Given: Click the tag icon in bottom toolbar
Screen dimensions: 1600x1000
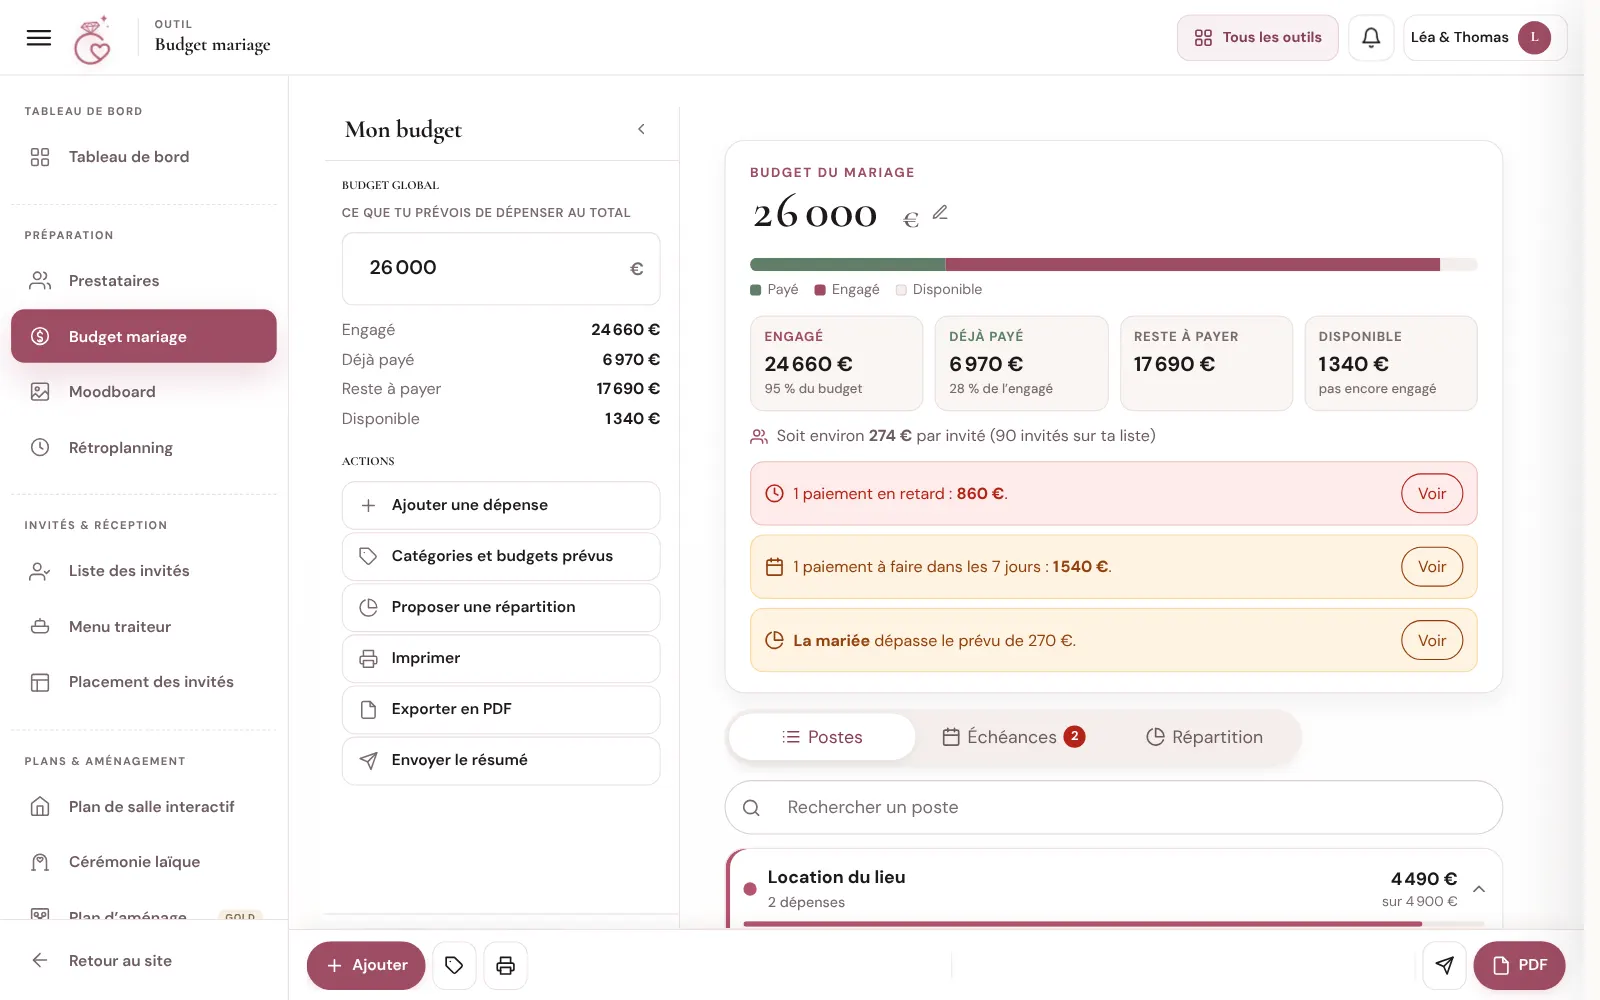Looking at the screenshot, I should click(x=454, y=965).
